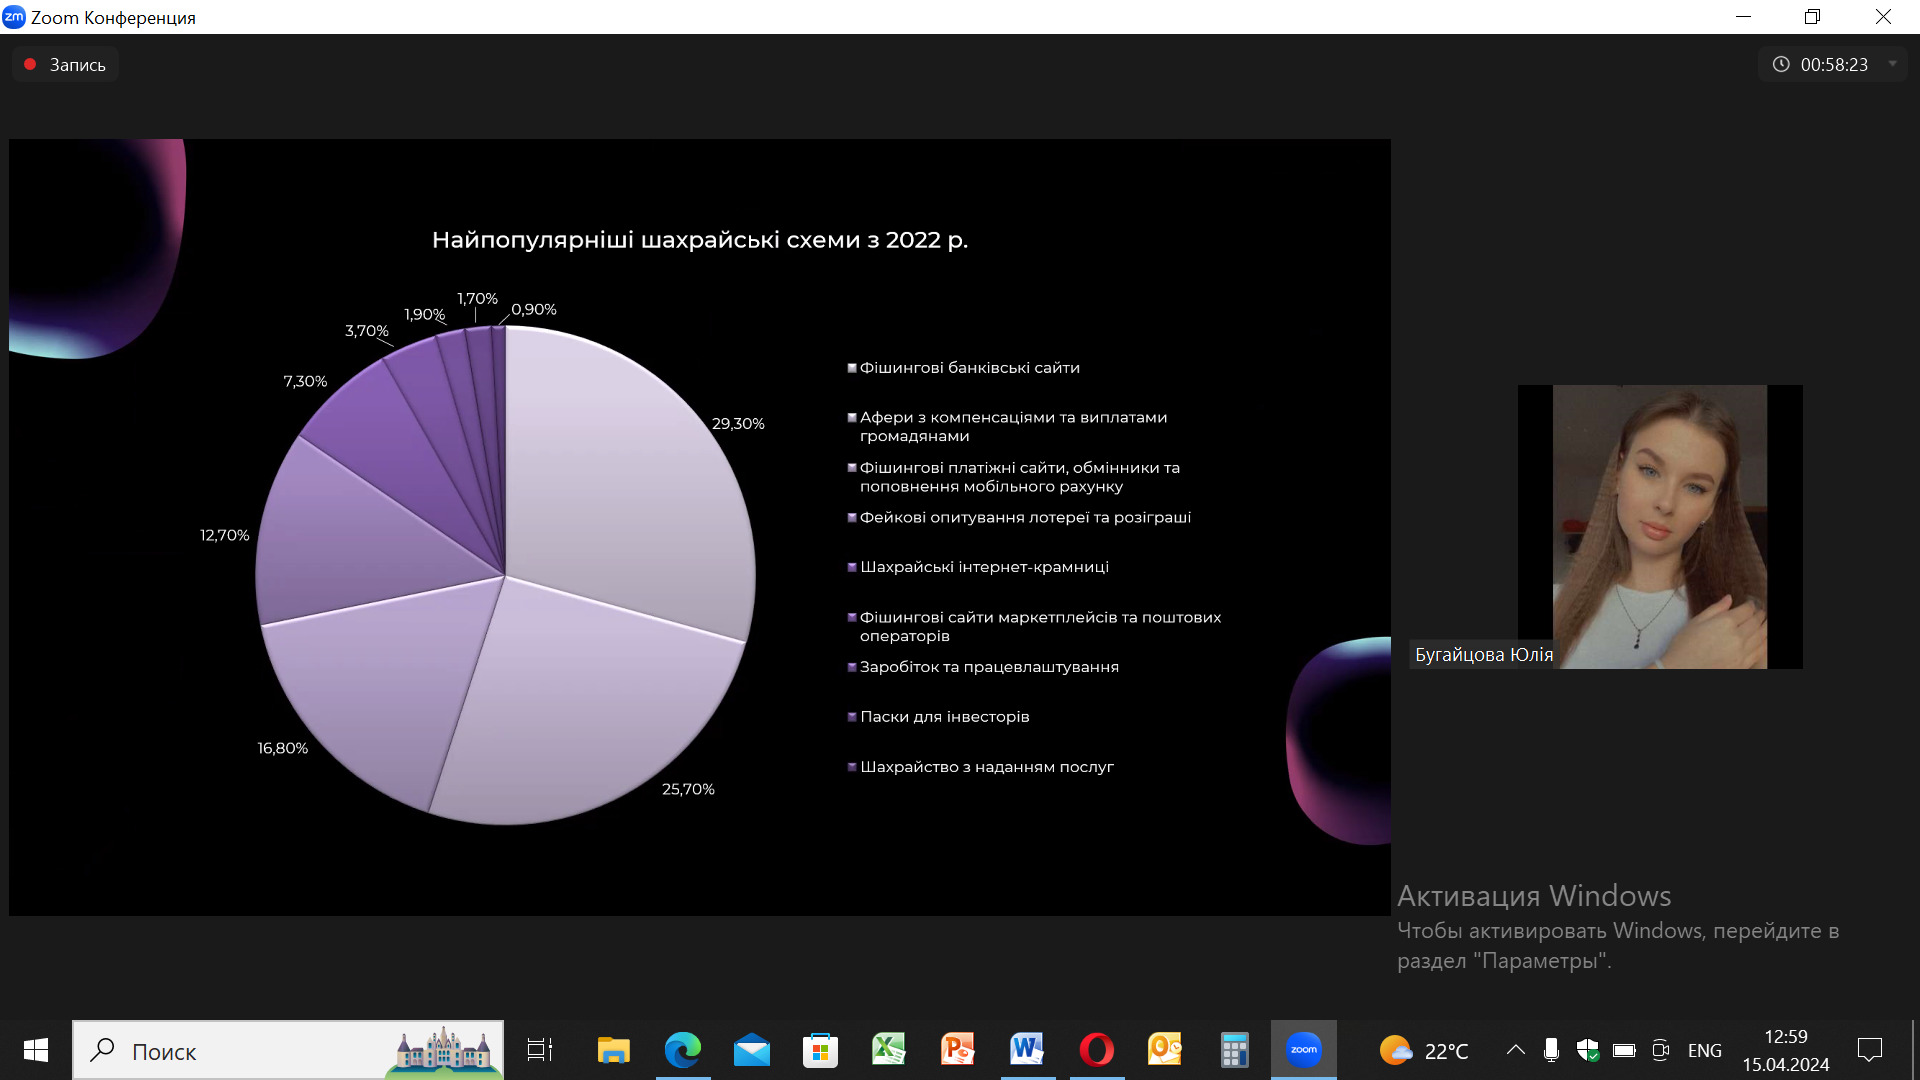This screenshot has width=1920, height=1080.
Task: Switch the ENG input language
Action: tap(1704, 1050)
